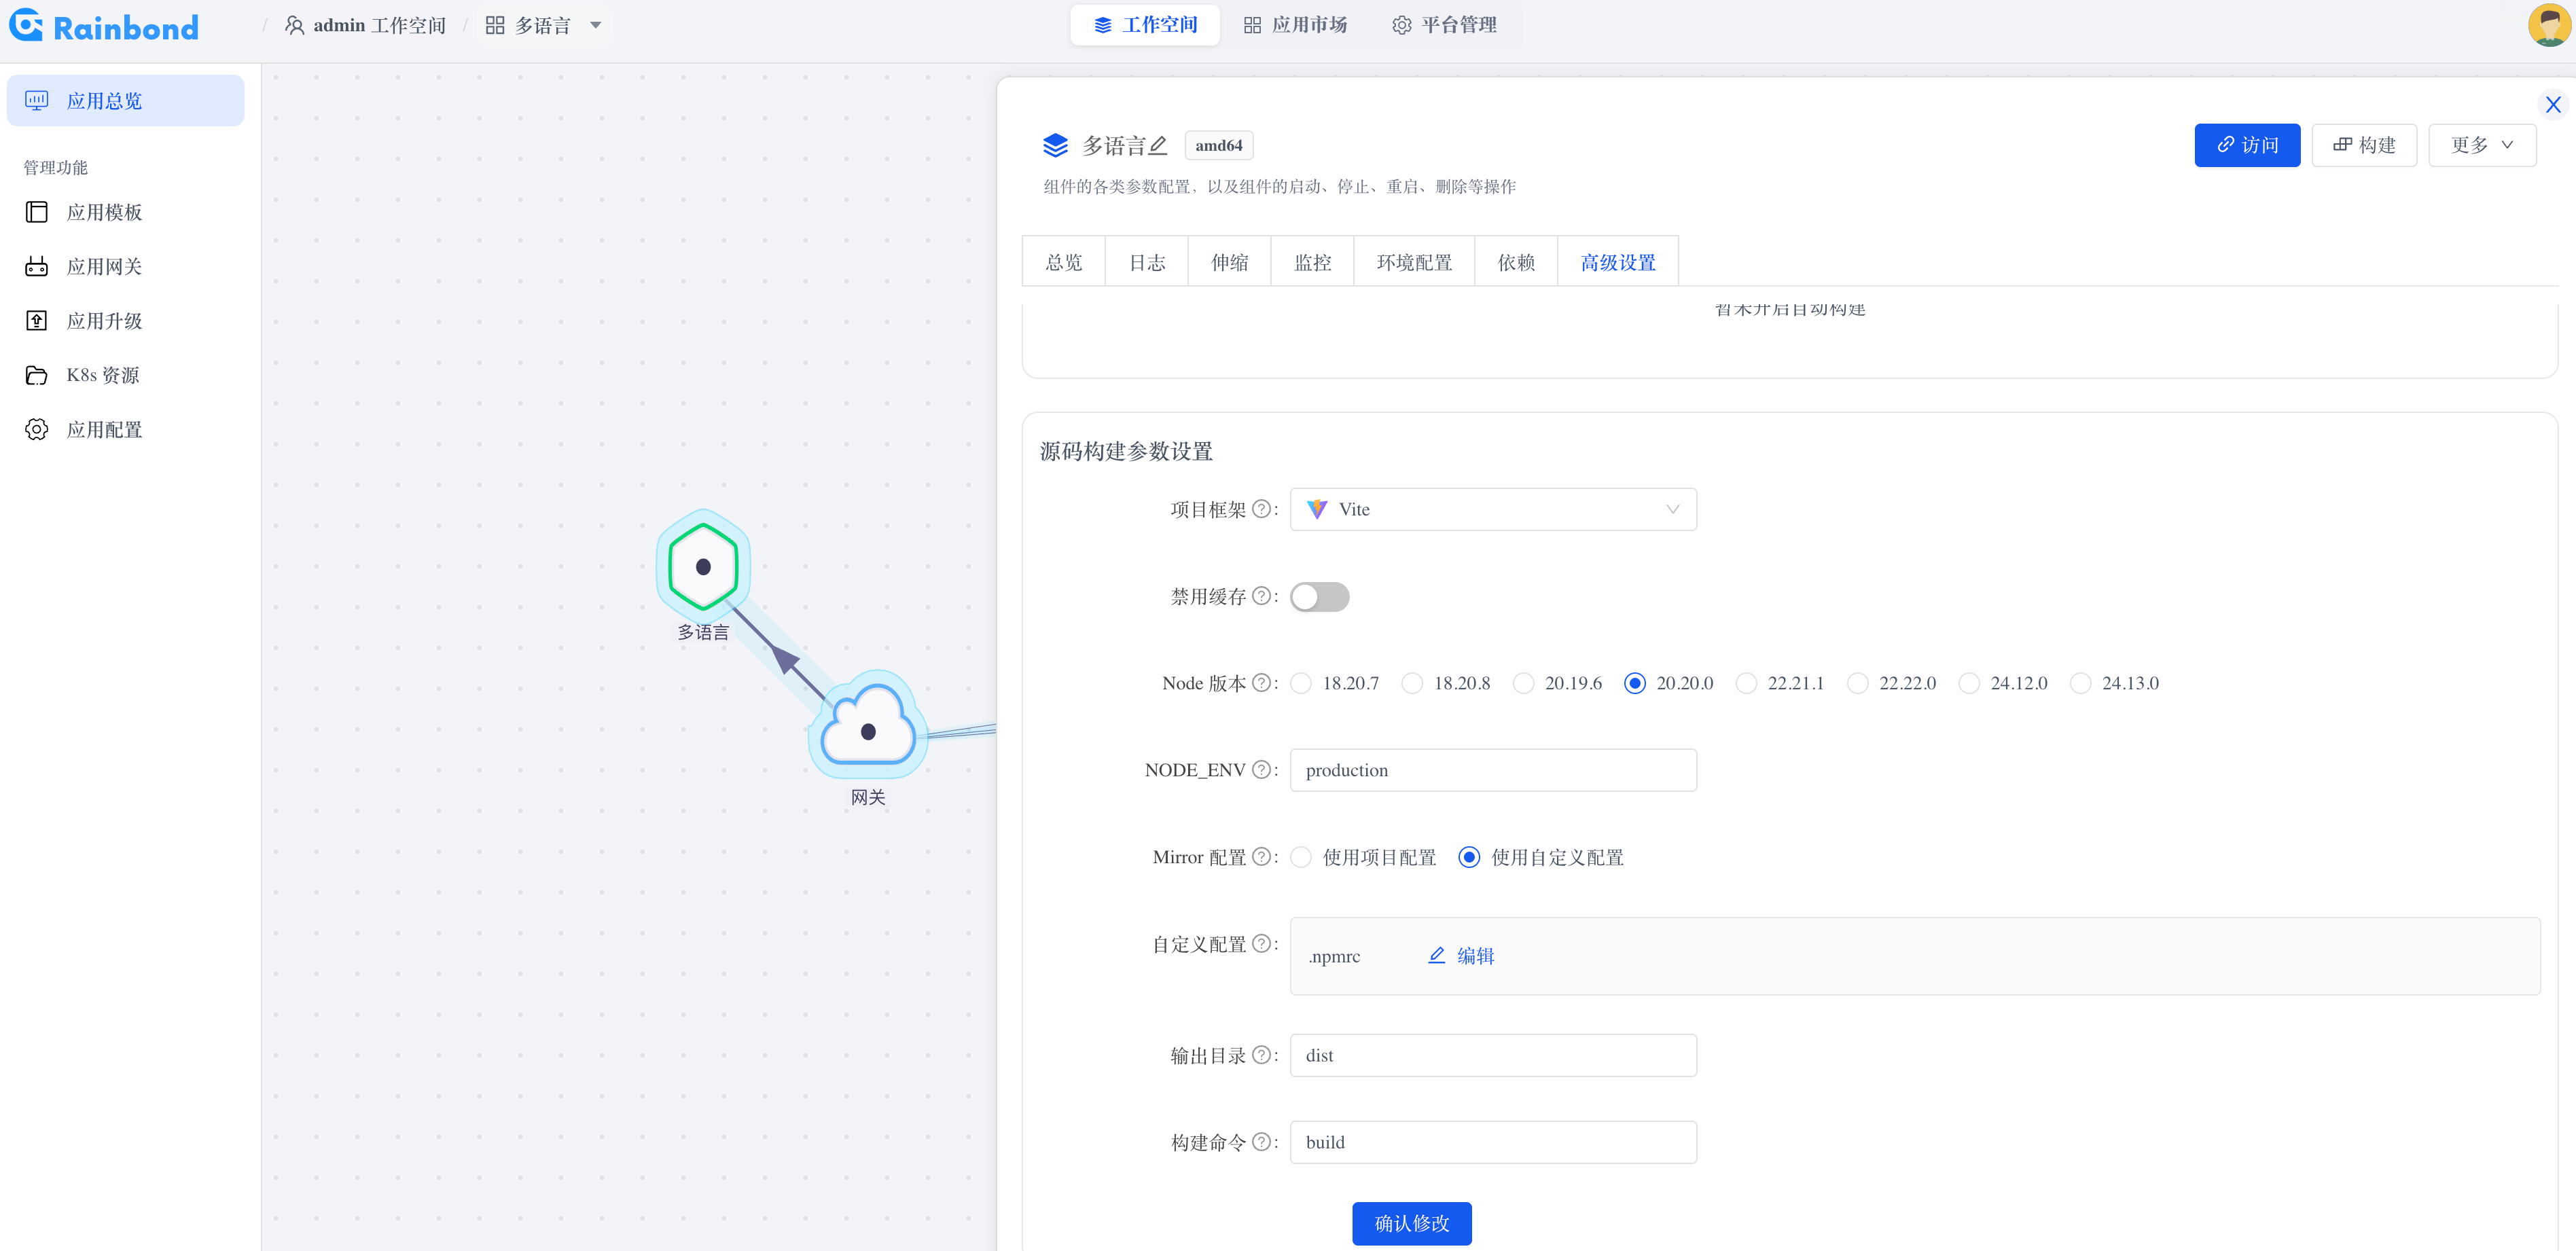
Task: Open 应用升级 in sidebar
Action: coord(104,321)
